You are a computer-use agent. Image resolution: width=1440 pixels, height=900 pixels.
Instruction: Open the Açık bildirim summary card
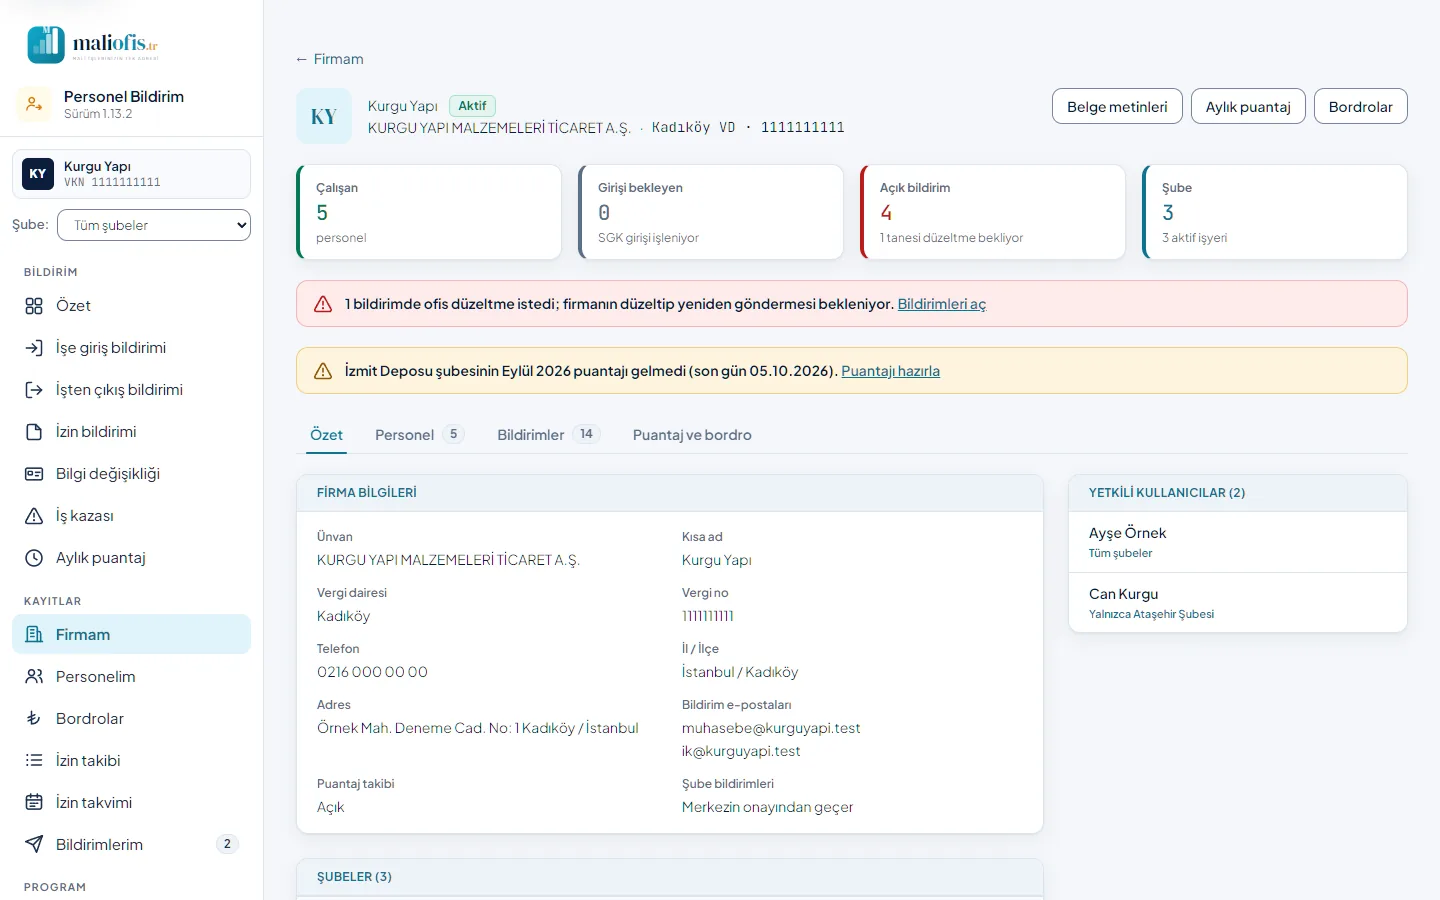tap(993, 212)
